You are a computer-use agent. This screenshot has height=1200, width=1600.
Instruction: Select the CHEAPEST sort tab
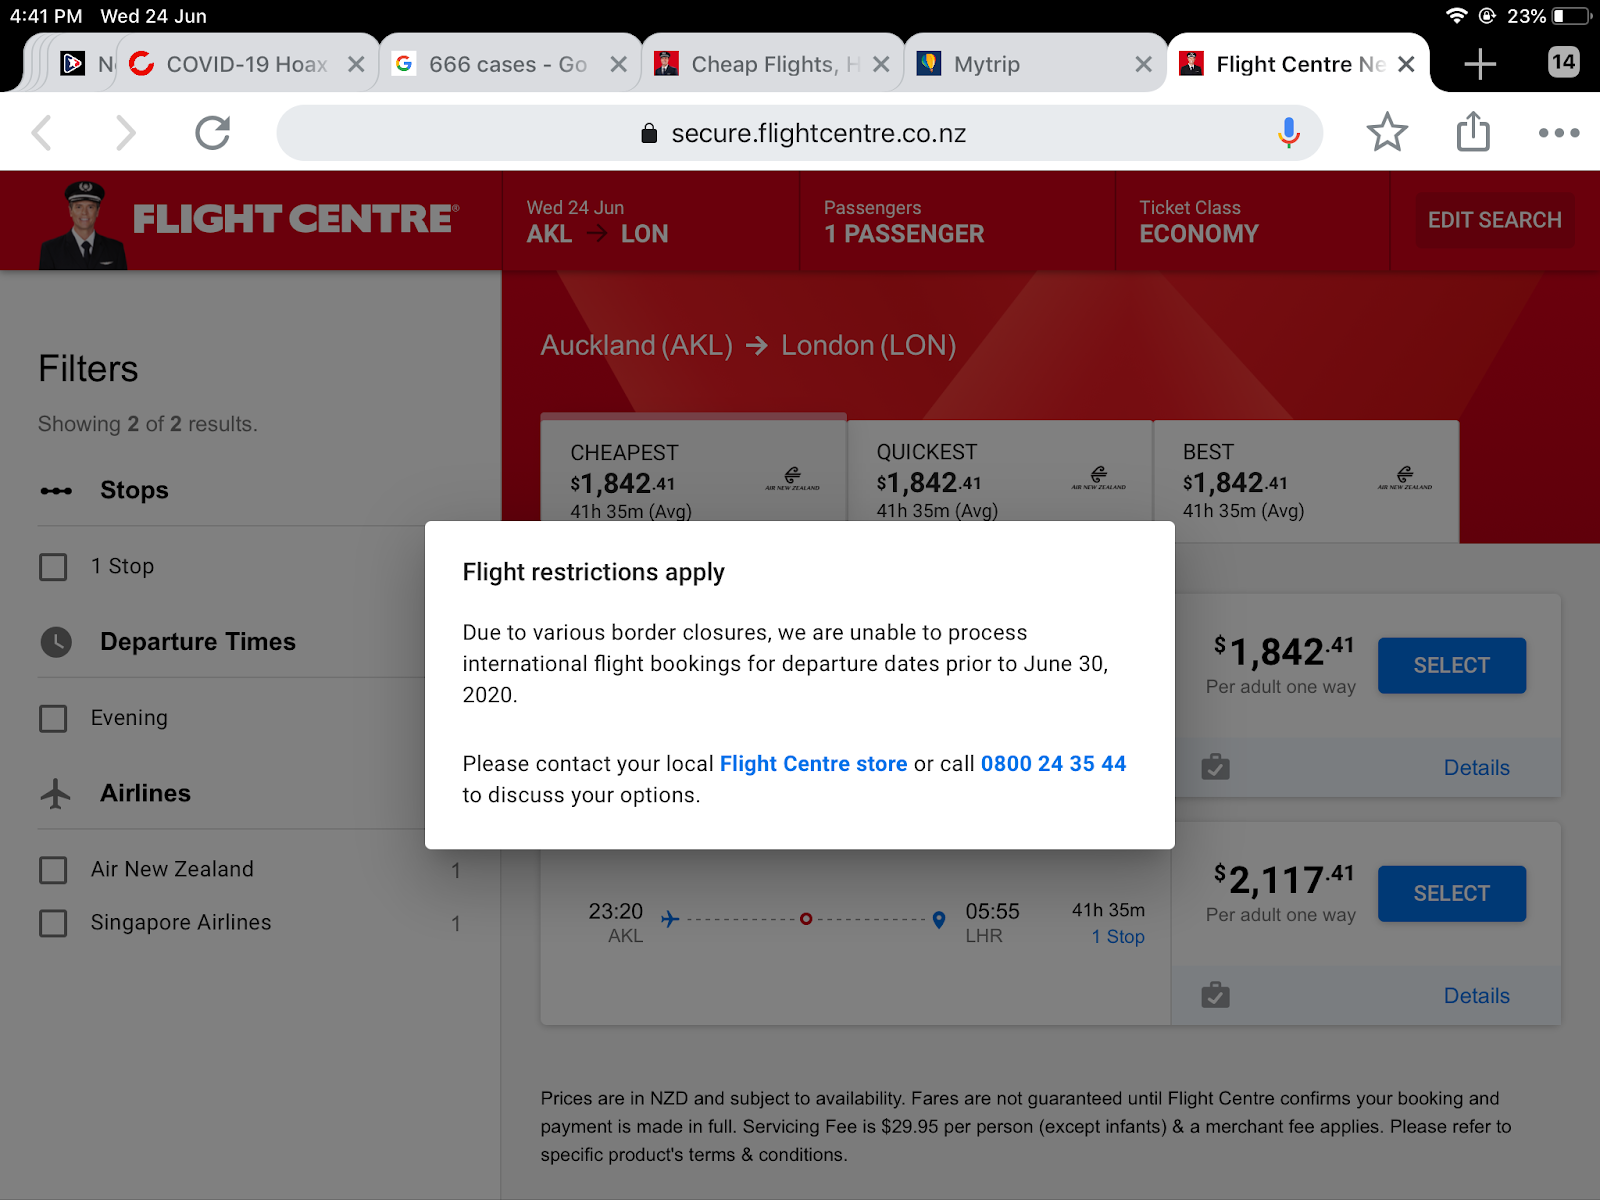pyautogui.click(x=694, y=468)
